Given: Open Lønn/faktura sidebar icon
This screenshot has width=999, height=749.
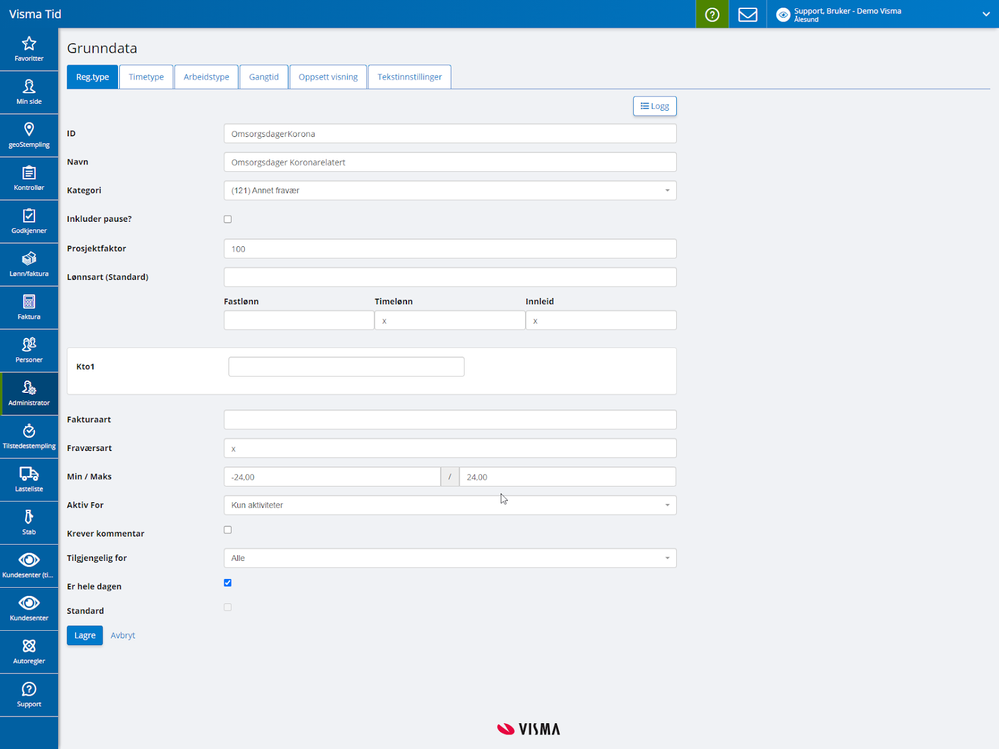Looking at the screenshot, I should click(29, 259).
